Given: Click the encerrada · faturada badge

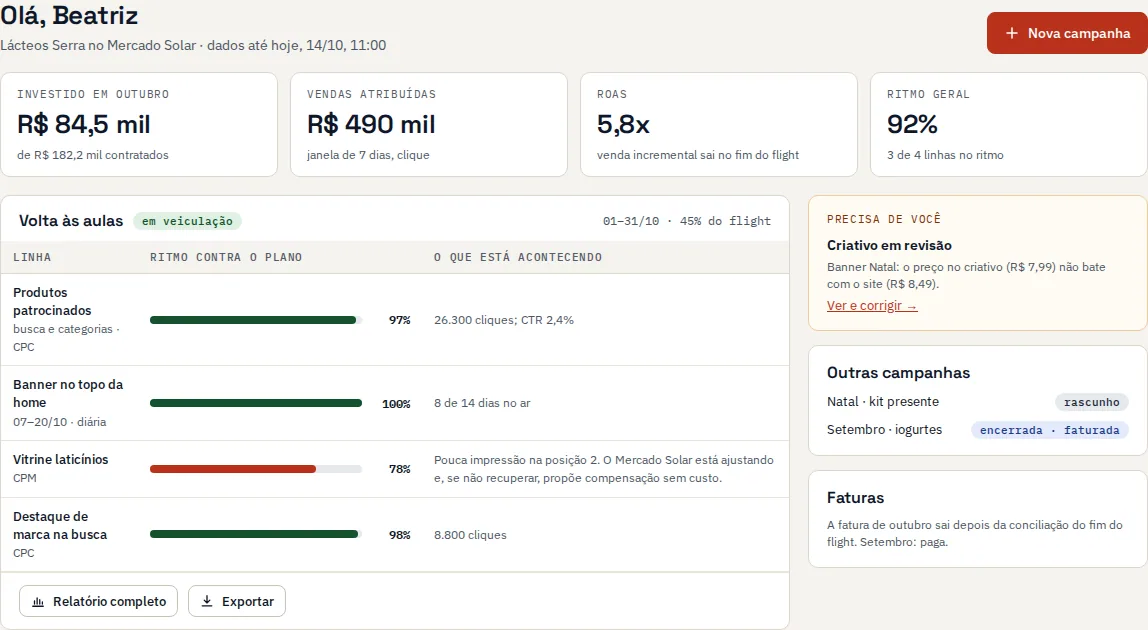Looking at the screenshot, I should 1050,430.
